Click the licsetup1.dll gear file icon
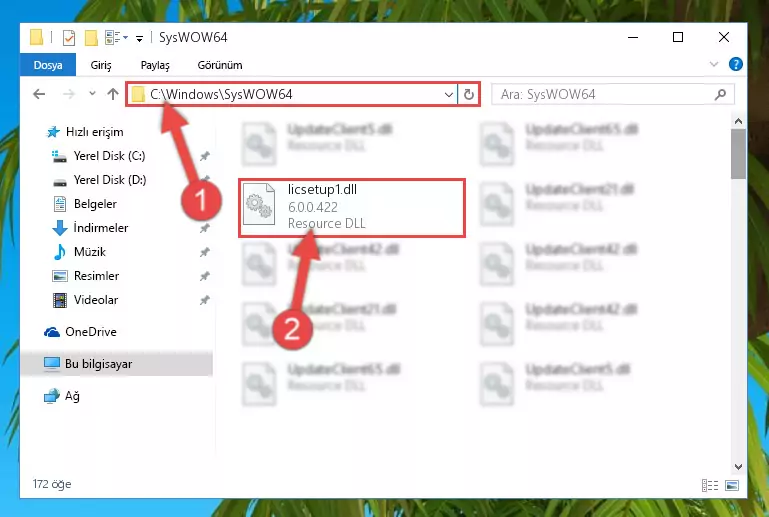 [259, 204]
